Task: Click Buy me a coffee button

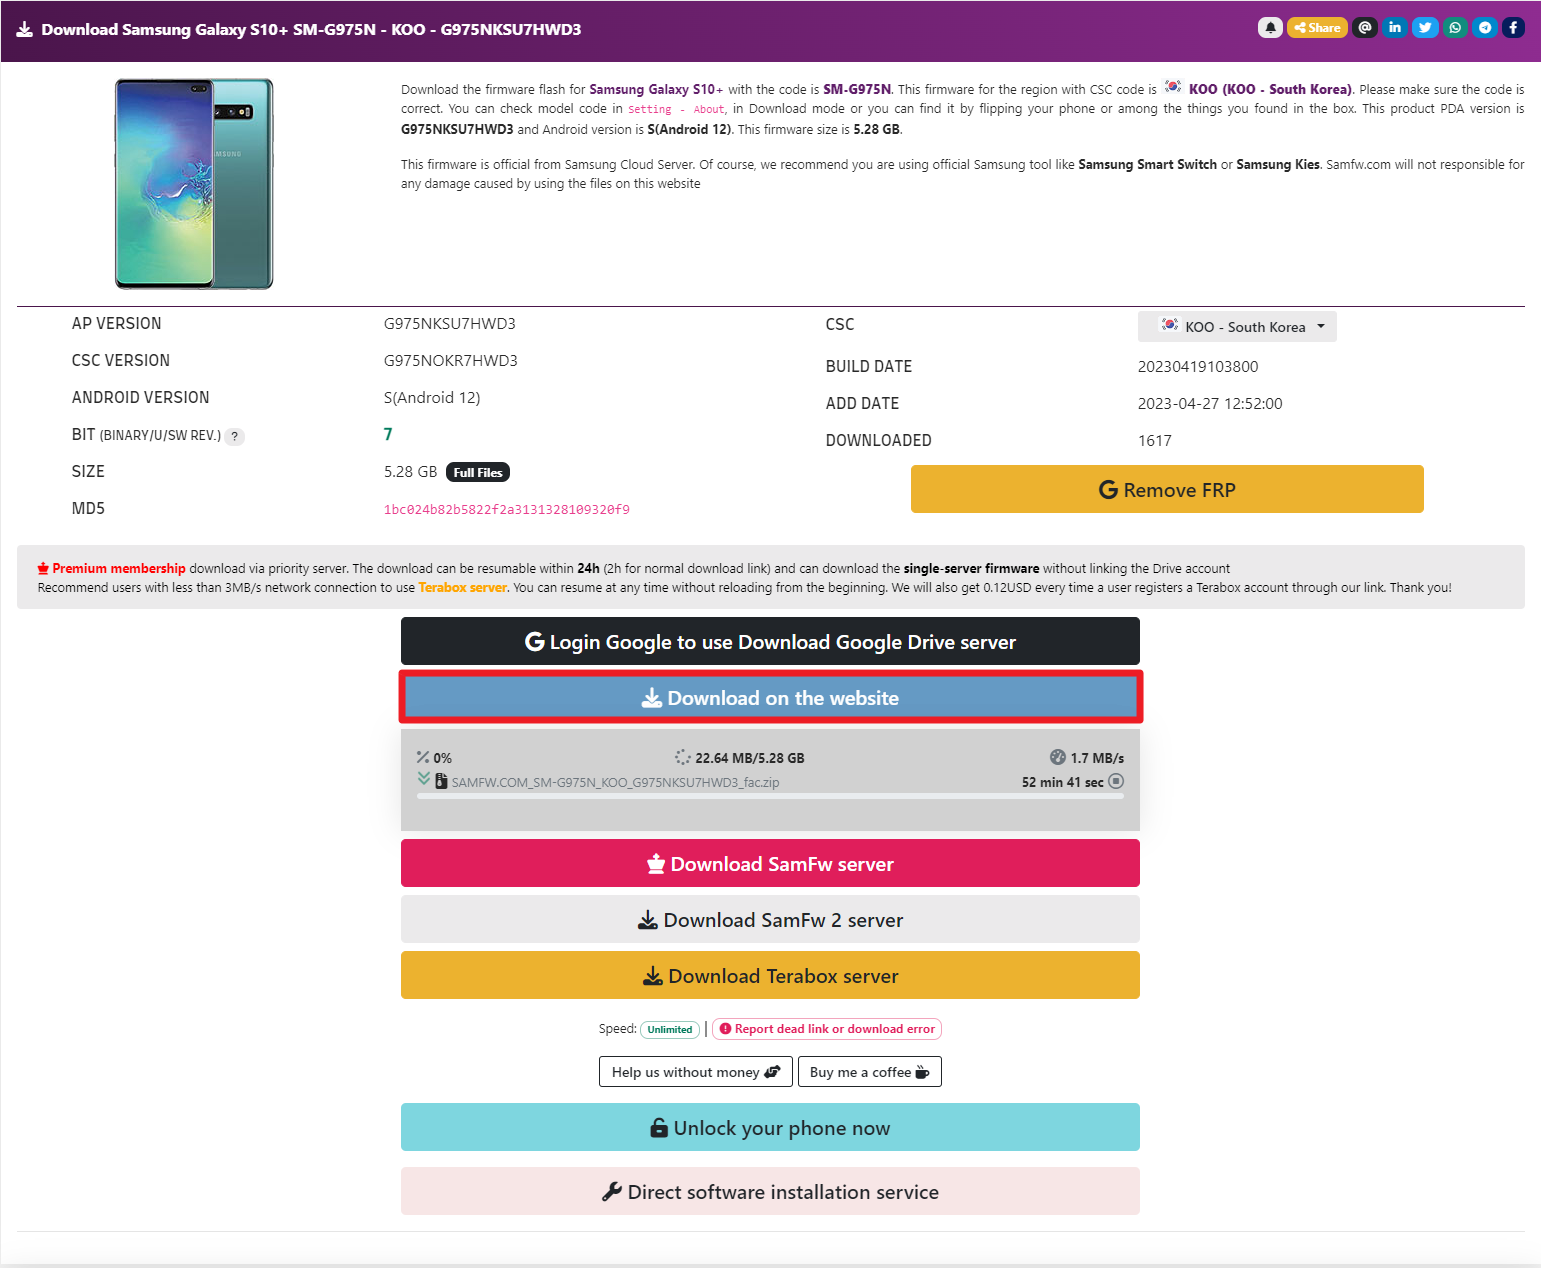Action: 870,1072
